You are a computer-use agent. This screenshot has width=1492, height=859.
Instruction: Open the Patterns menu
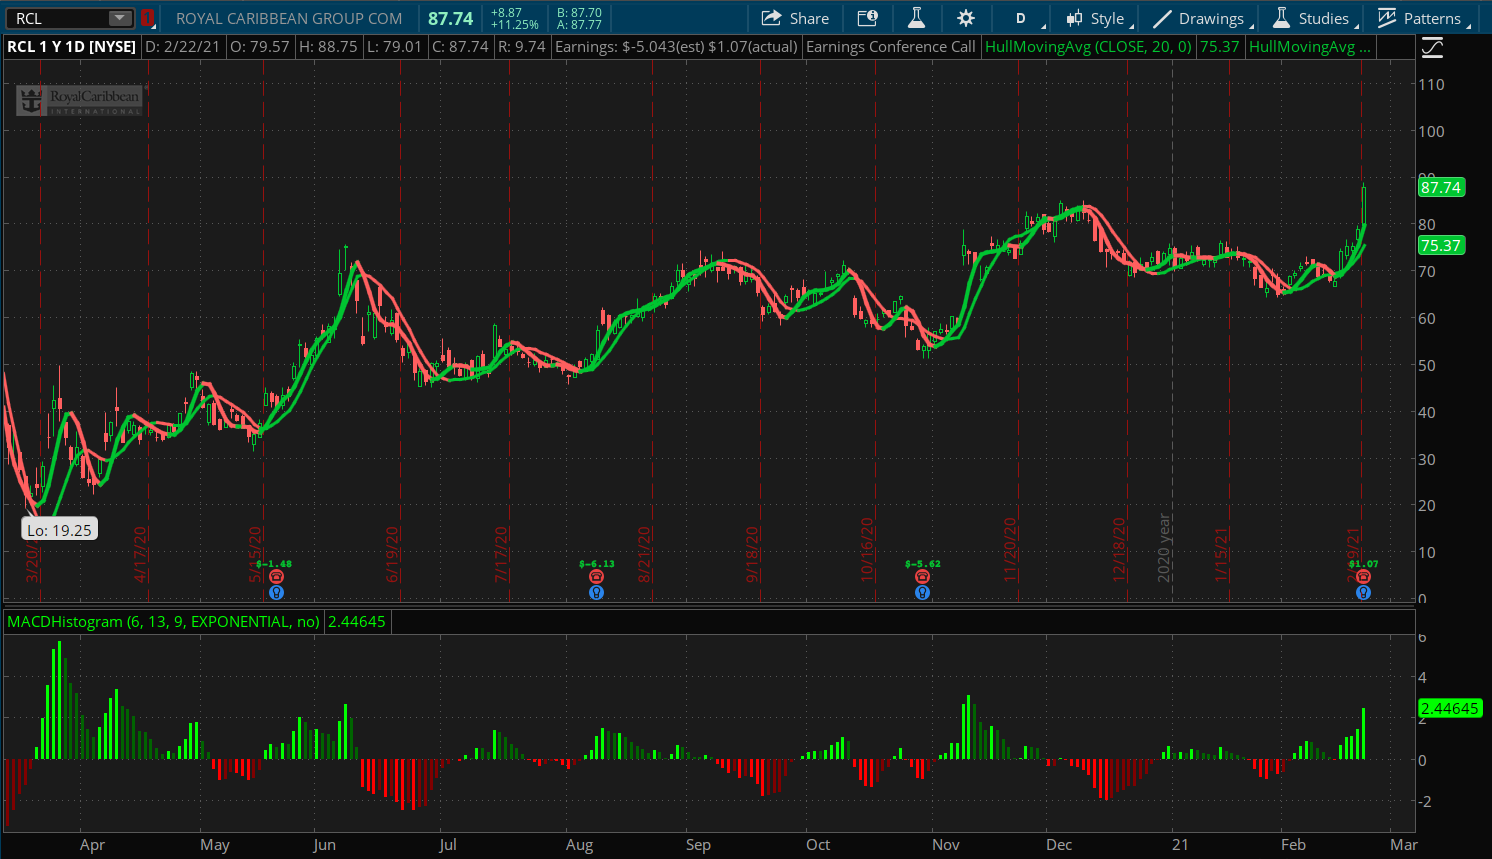pos(1422,18)
